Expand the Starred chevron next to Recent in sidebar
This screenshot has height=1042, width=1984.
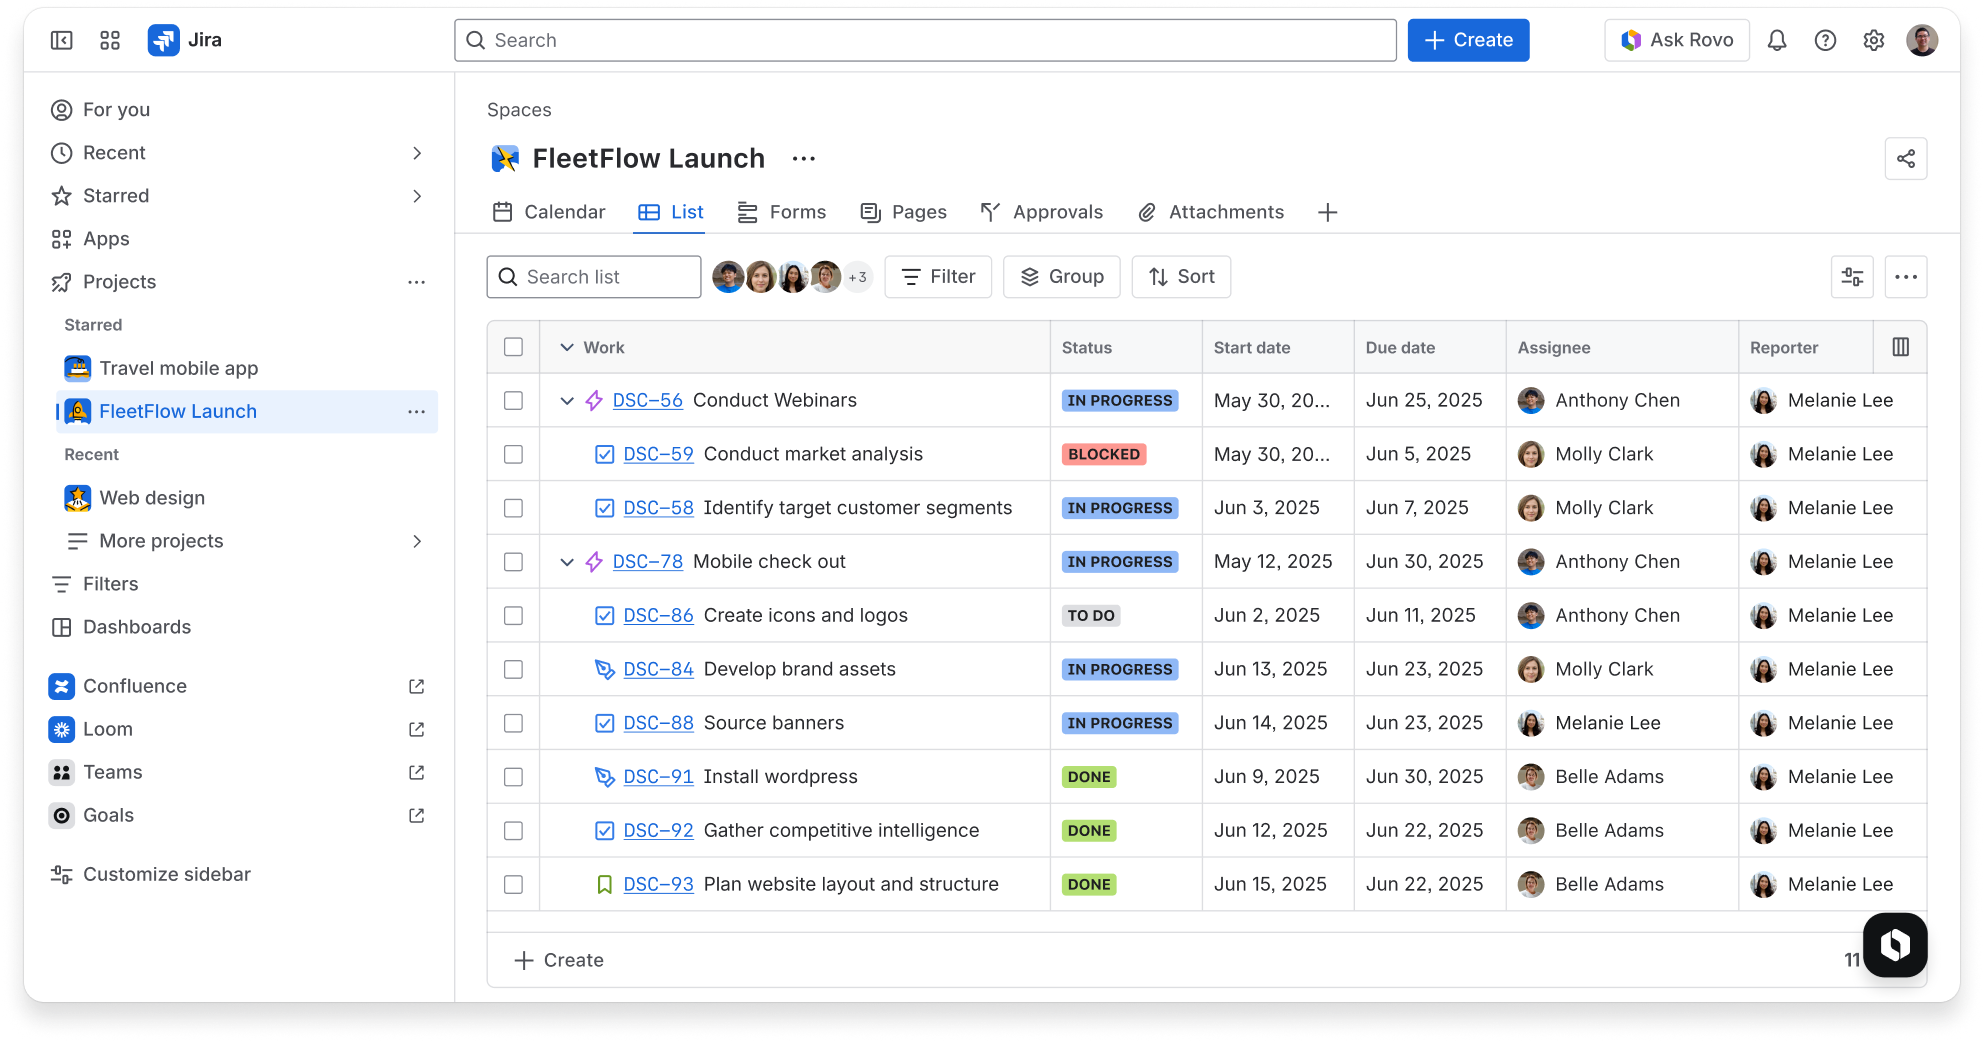point(417,196)
